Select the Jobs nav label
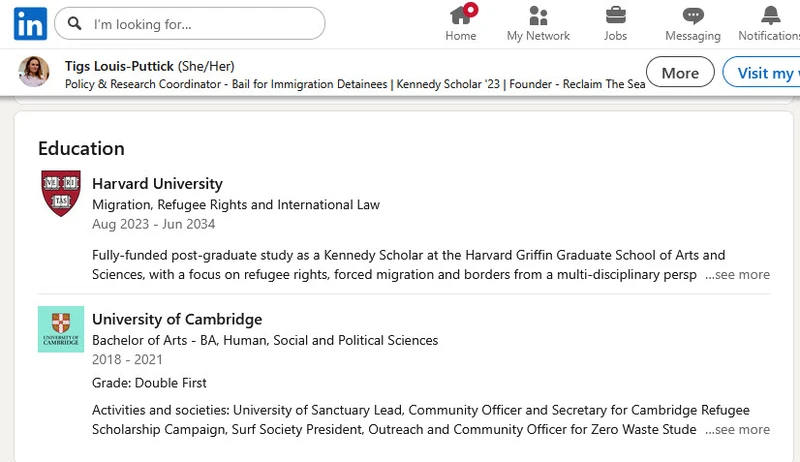 616,36
